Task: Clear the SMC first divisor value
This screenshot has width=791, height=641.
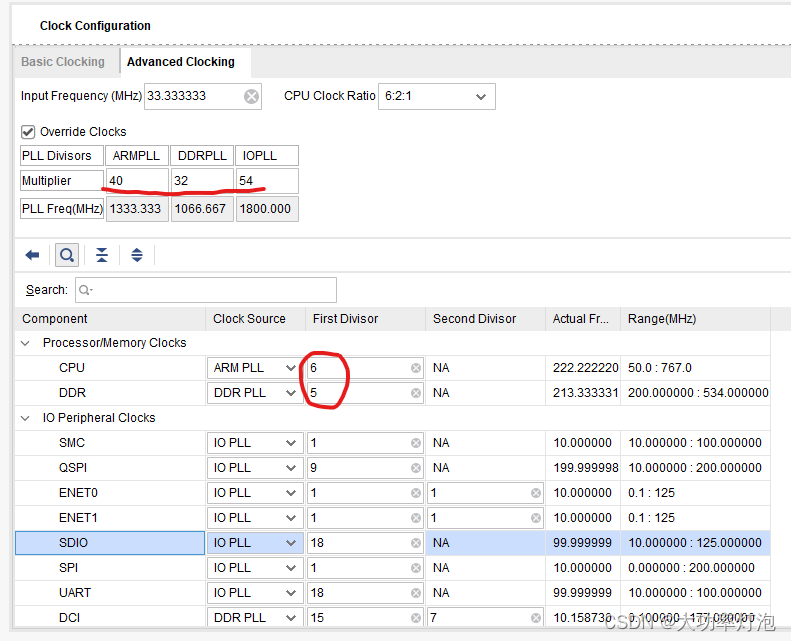Action: 416,443
